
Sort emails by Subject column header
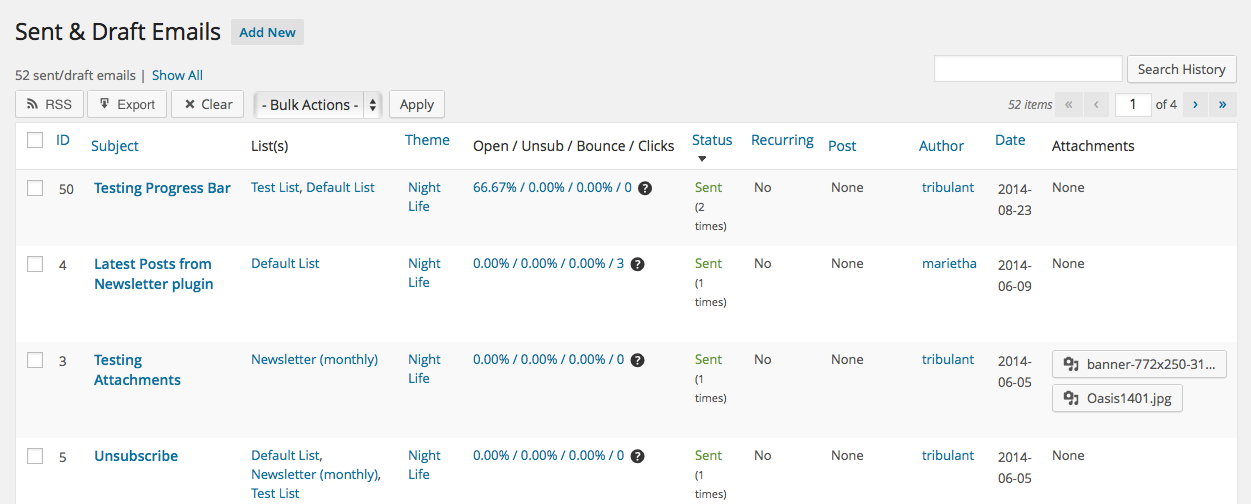click(x=115, y=146)
